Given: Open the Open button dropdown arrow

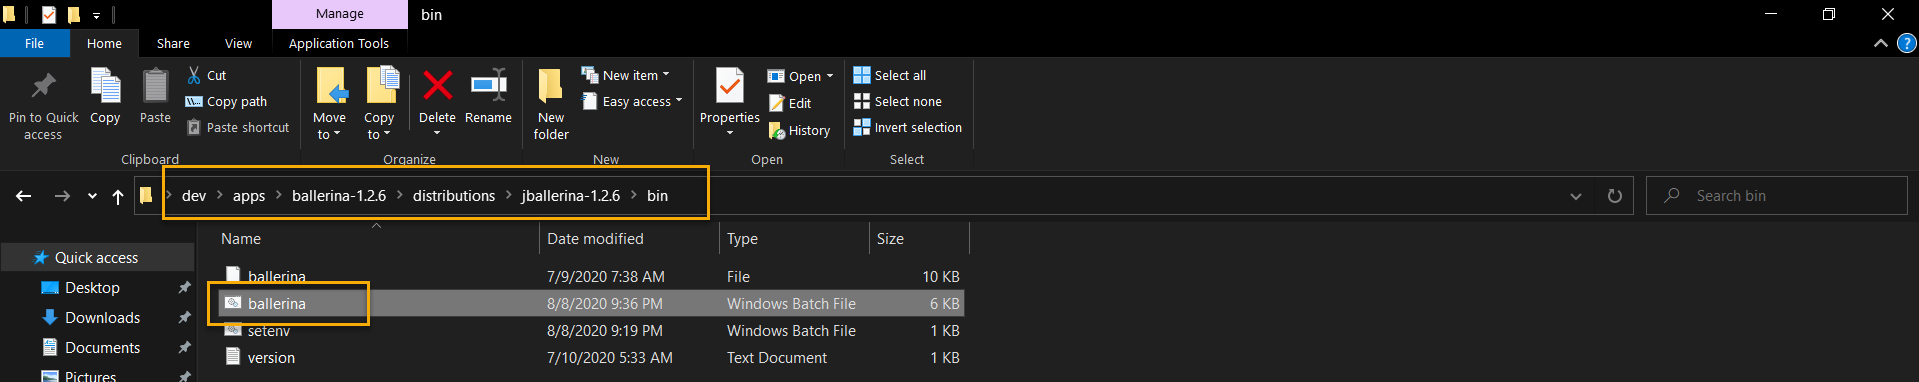Looking at the screenshot, I should (x=830, y=76).
